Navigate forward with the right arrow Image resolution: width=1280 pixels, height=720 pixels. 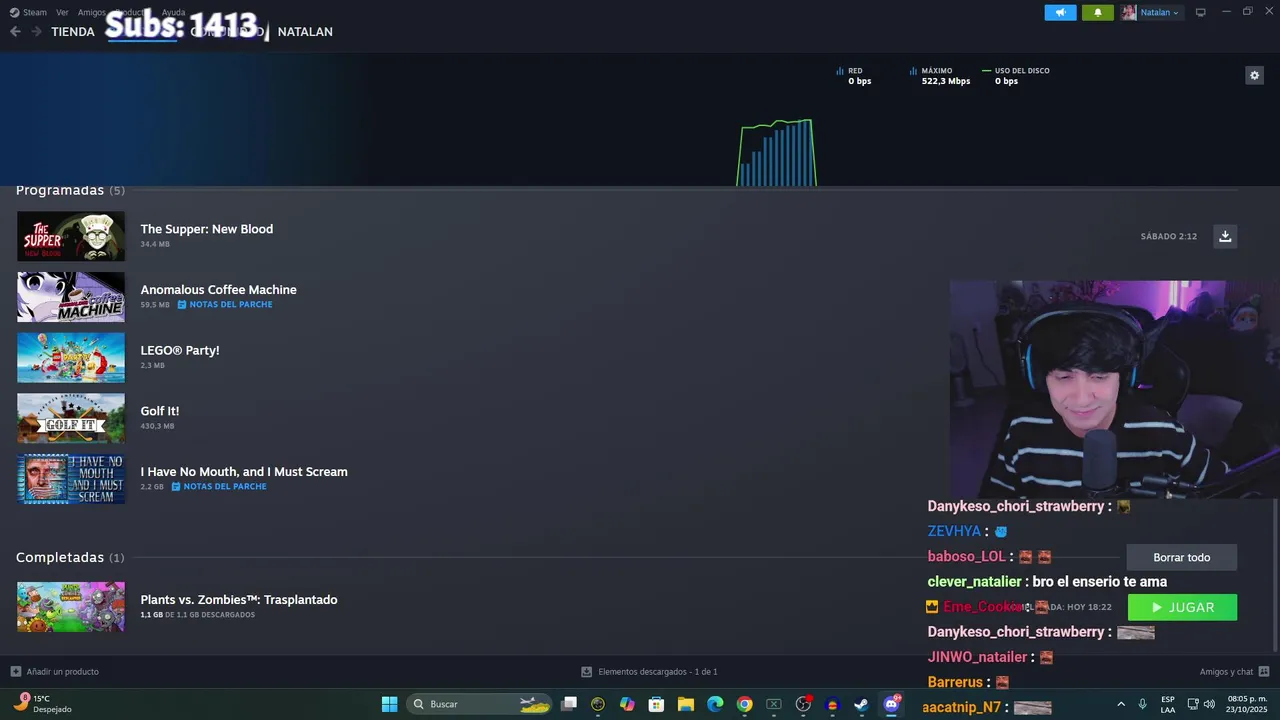point(36,32)
